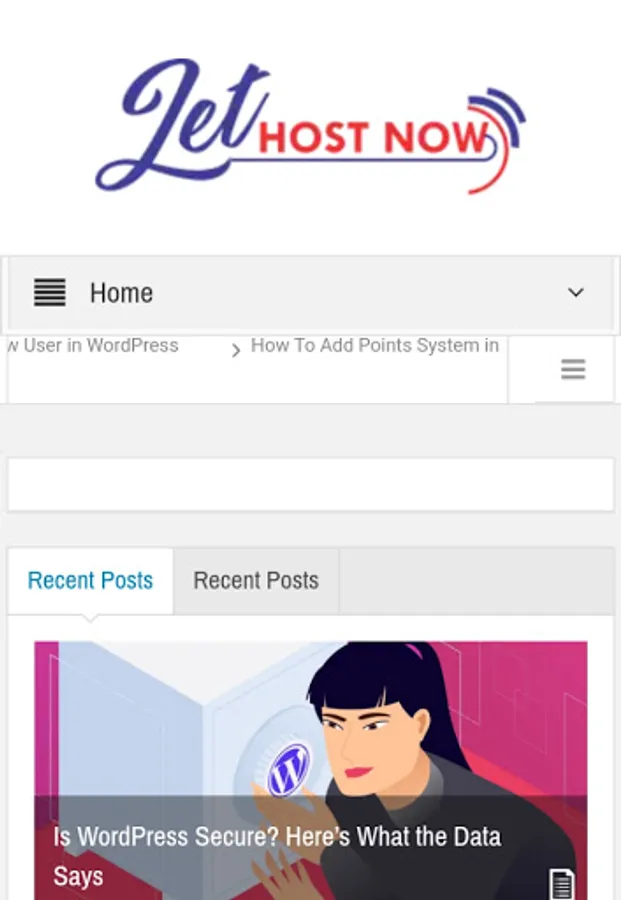Click the empty gray strip right of tabs
Viewport: 621px width, 900px height.
click(476, 581)
